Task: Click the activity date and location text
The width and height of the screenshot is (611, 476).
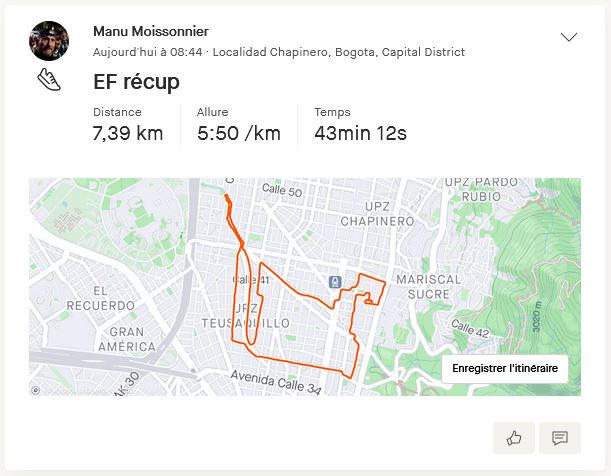Action: [278, 51]
